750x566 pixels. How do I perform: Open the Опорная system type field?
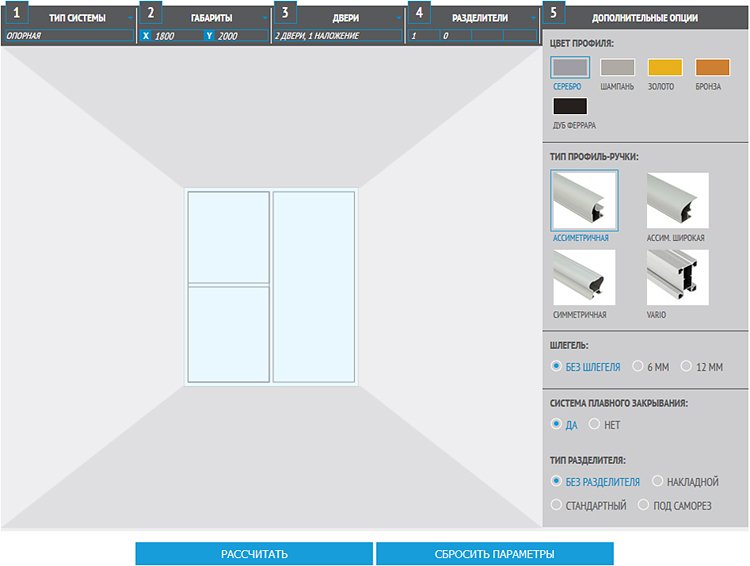tap(69, 36)
